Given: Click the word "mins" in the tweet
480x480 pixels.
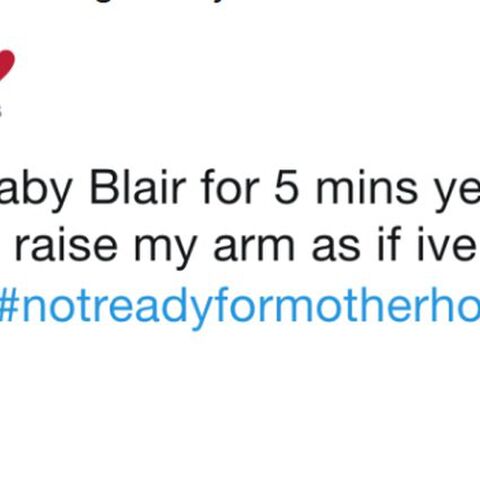Looking at the screenshot, I should click(366, 188).
